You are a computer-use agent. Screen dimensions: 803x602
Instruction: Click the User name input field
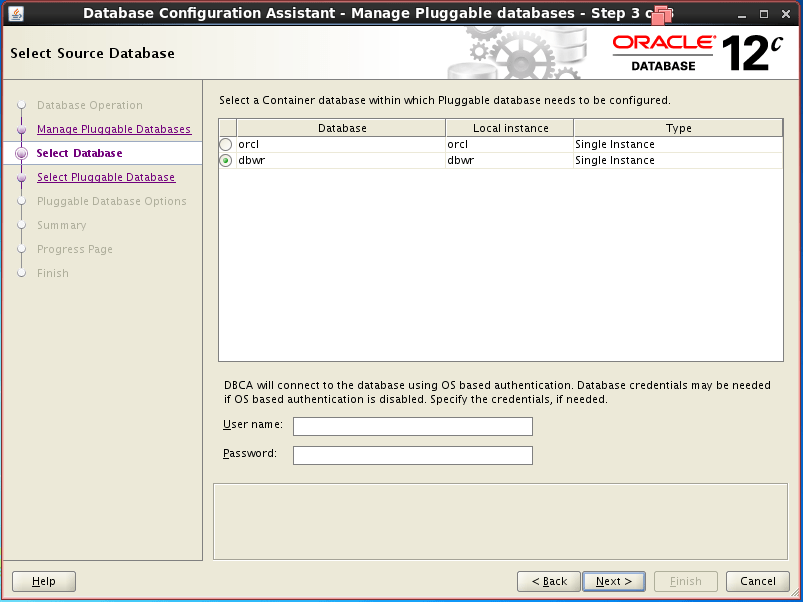tap(412, 426)
